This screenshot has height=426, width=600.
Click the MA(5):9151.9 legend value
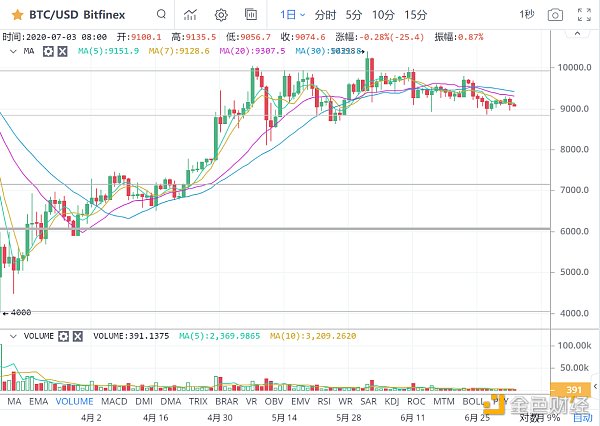[x=108, y=51]
